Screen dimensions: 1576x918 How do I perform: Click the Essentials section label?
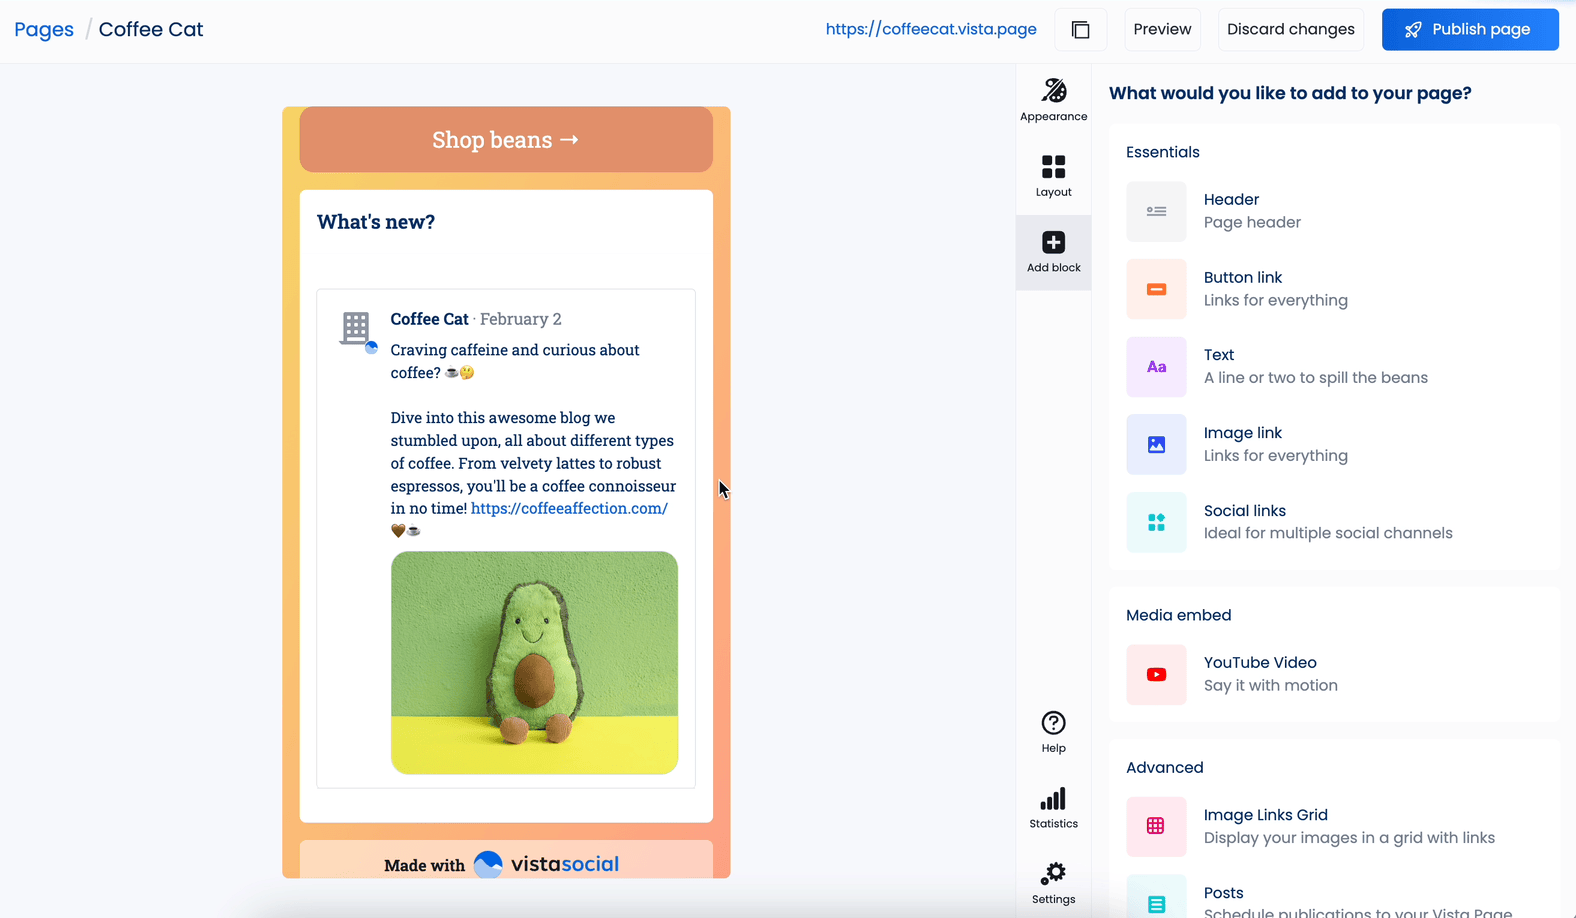[x=1163, y=152]
